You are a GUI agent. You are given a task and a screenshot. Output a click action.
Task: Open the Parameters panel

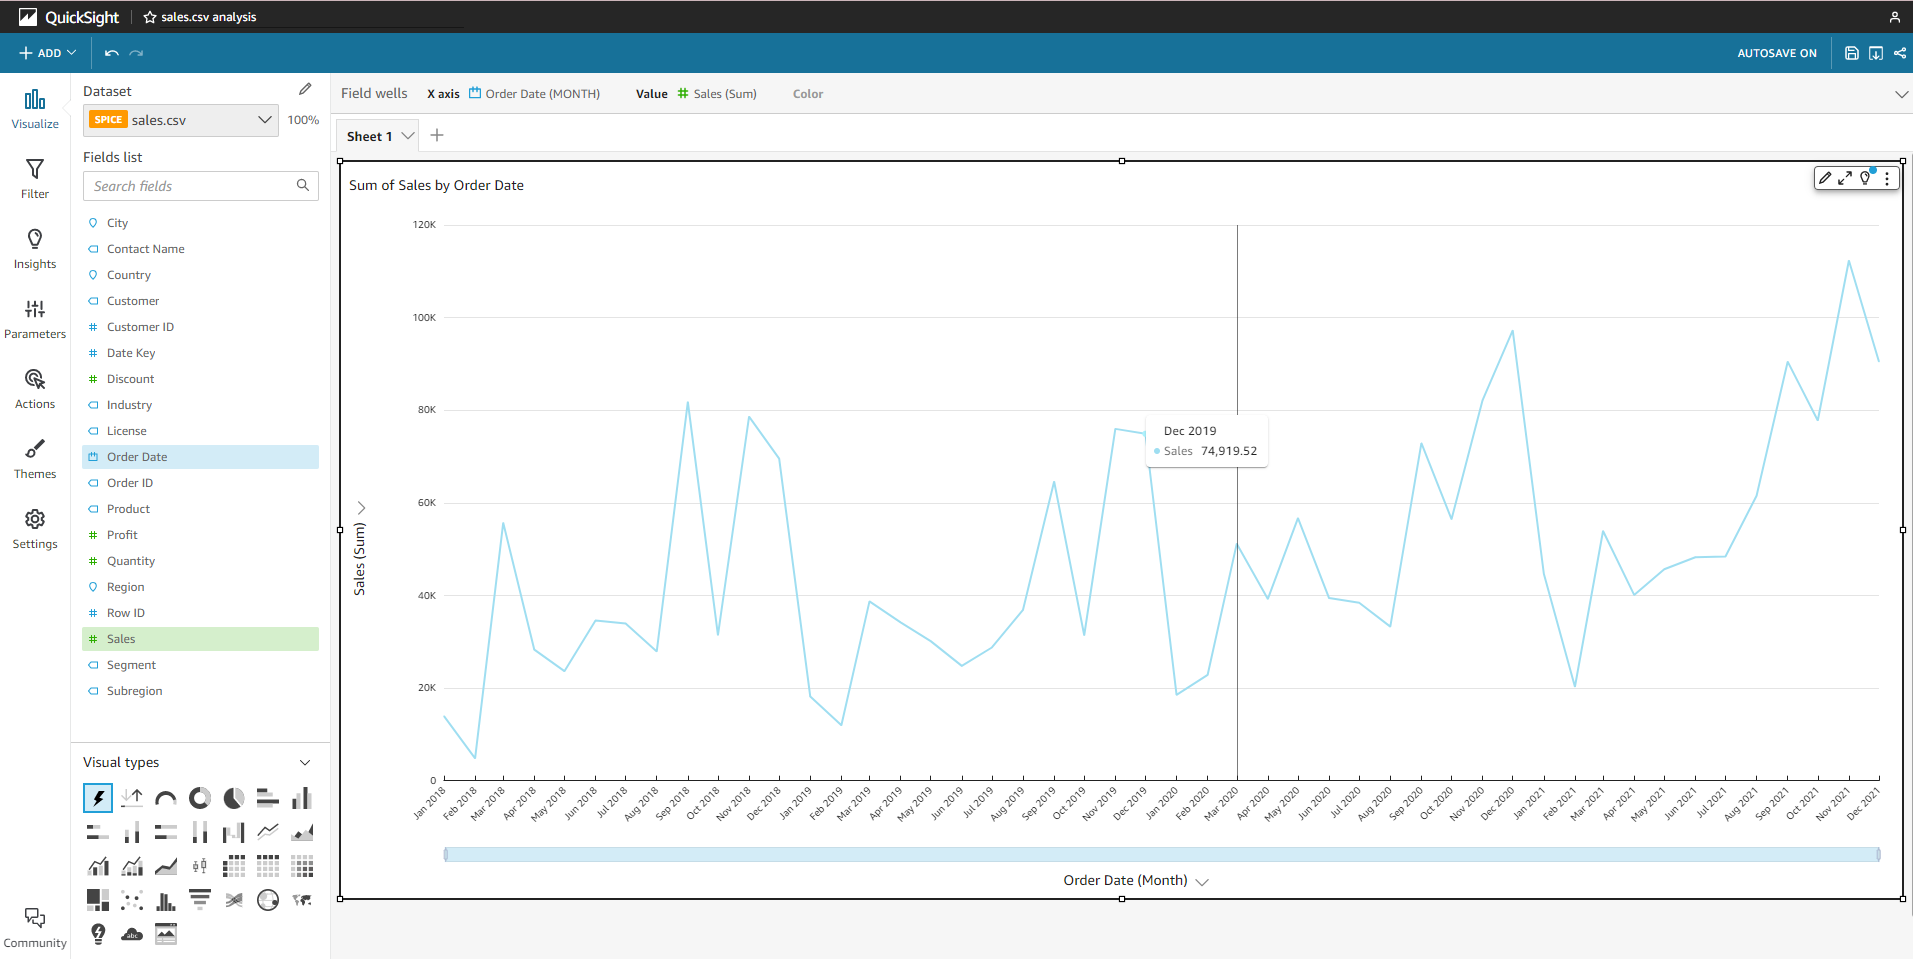[35, 319]
